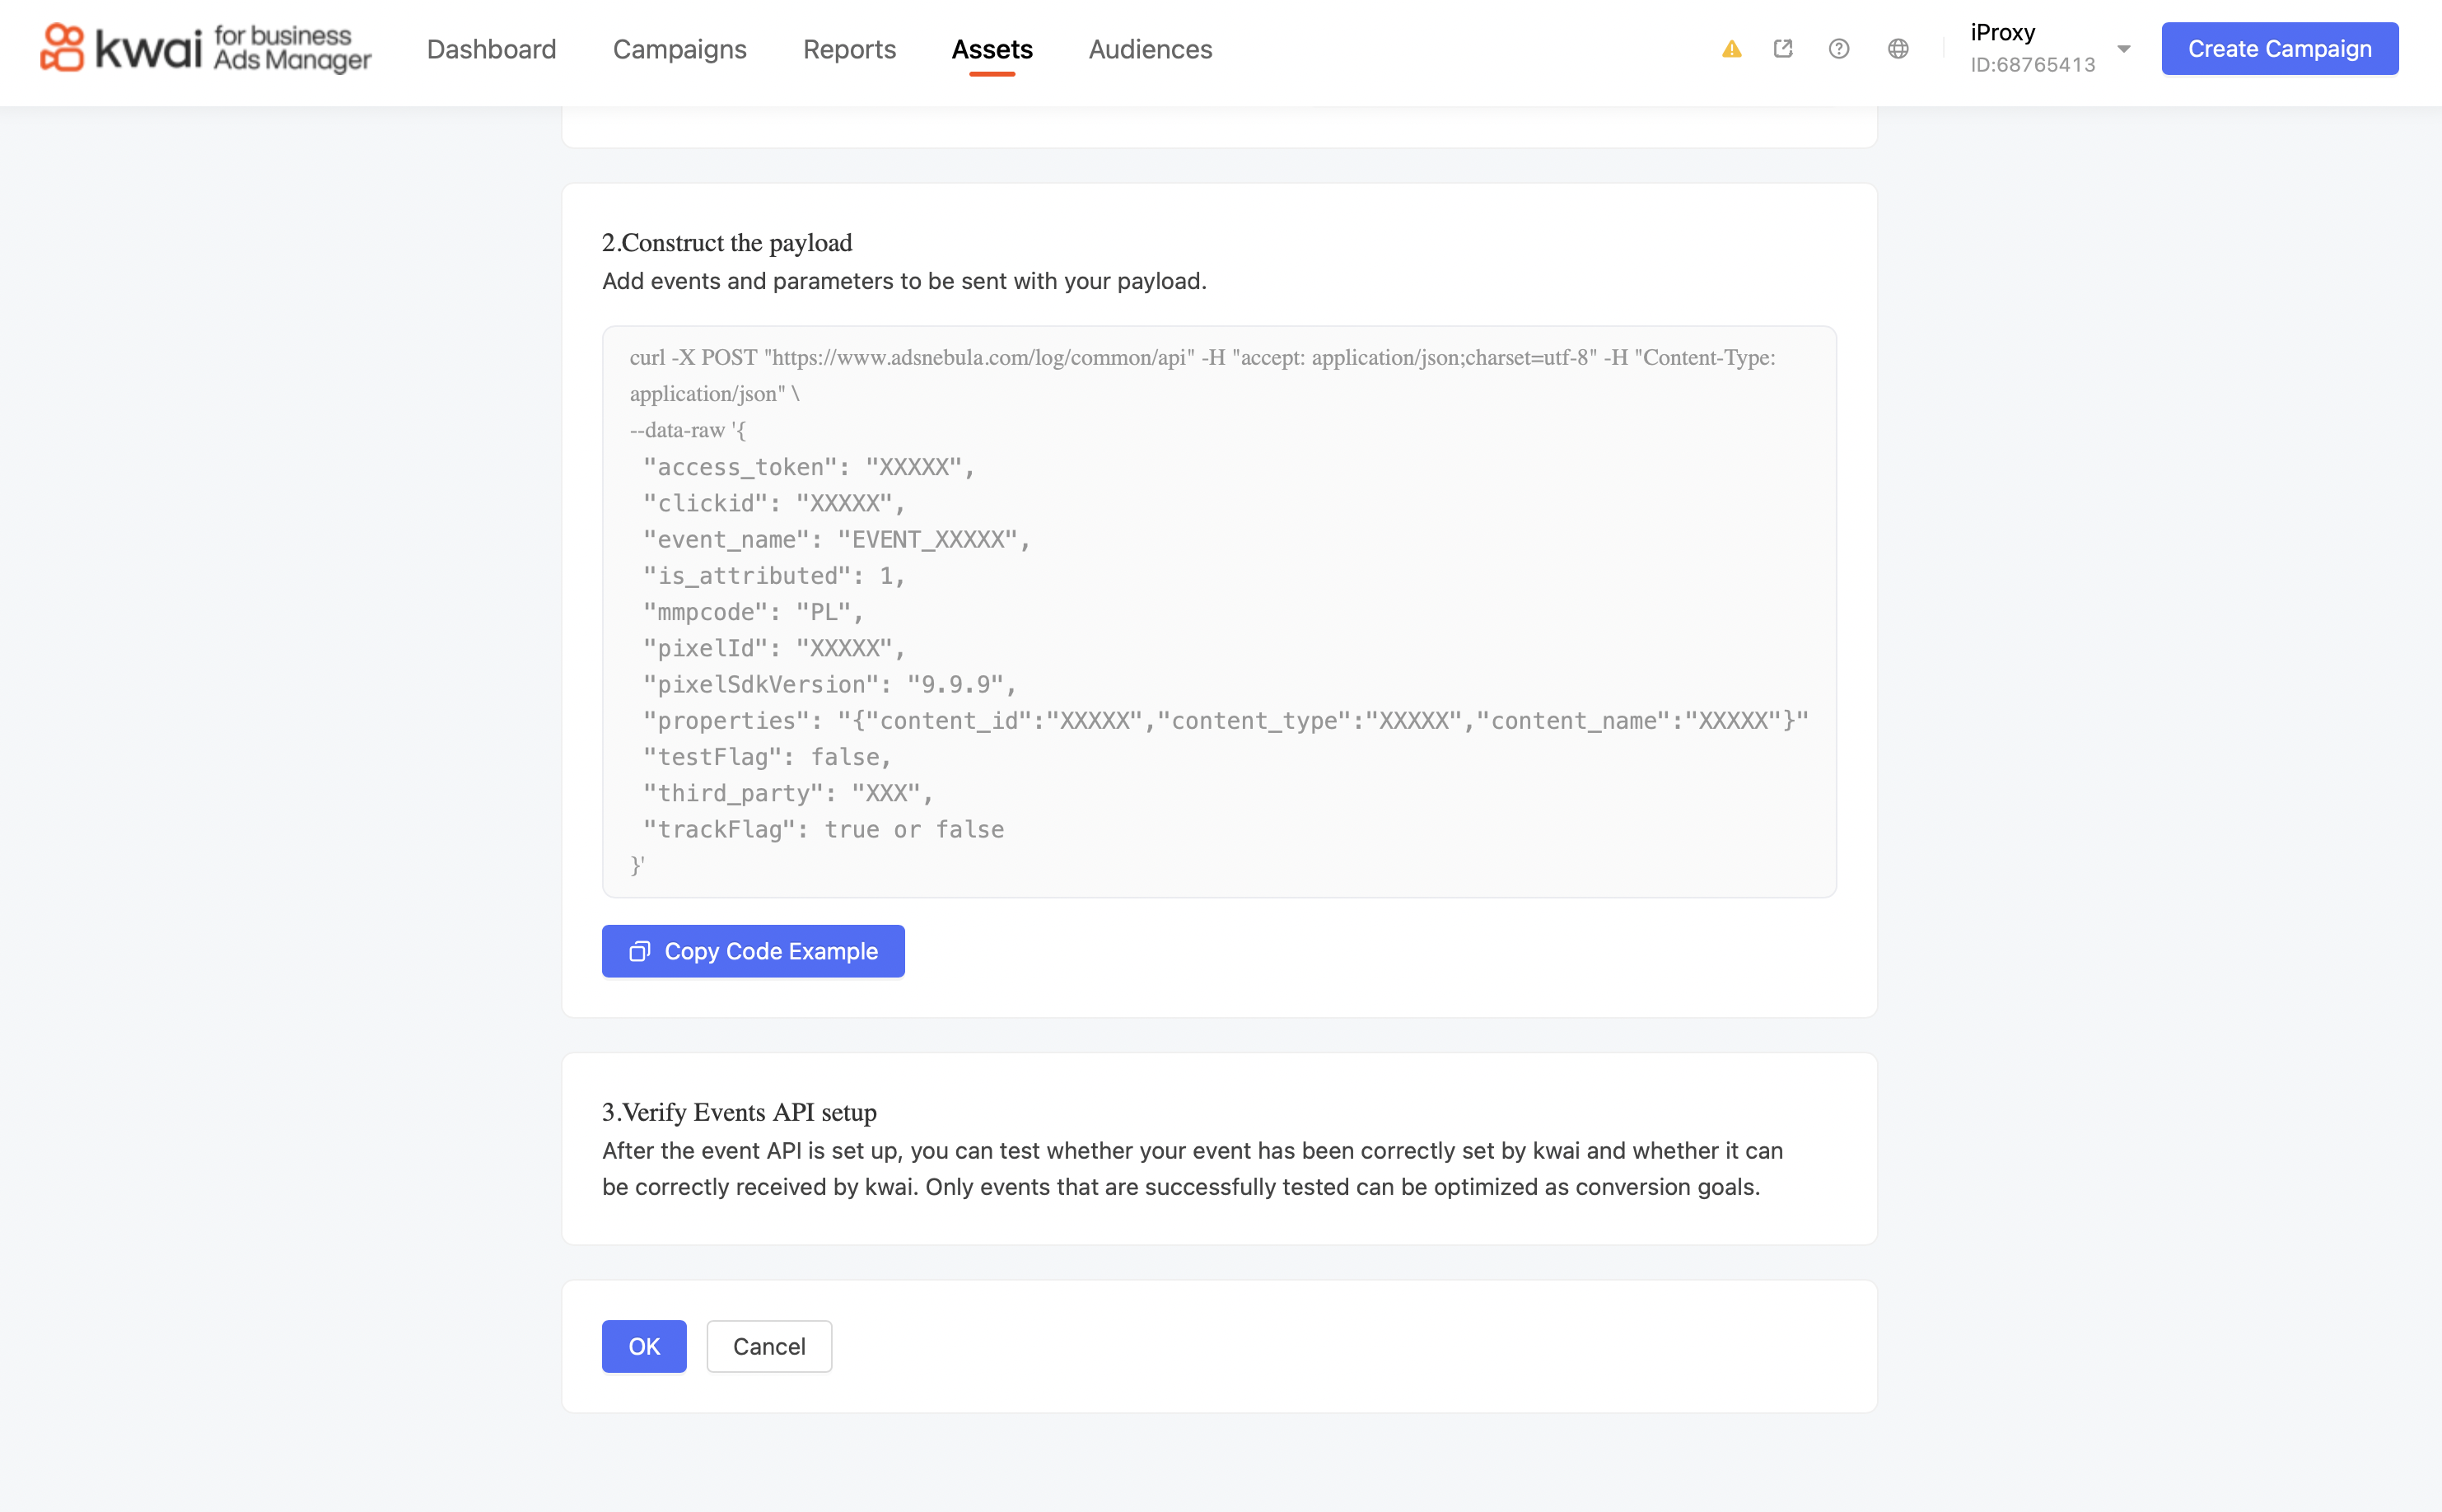Go to the Dashboard tab

[x=491, y=49]
